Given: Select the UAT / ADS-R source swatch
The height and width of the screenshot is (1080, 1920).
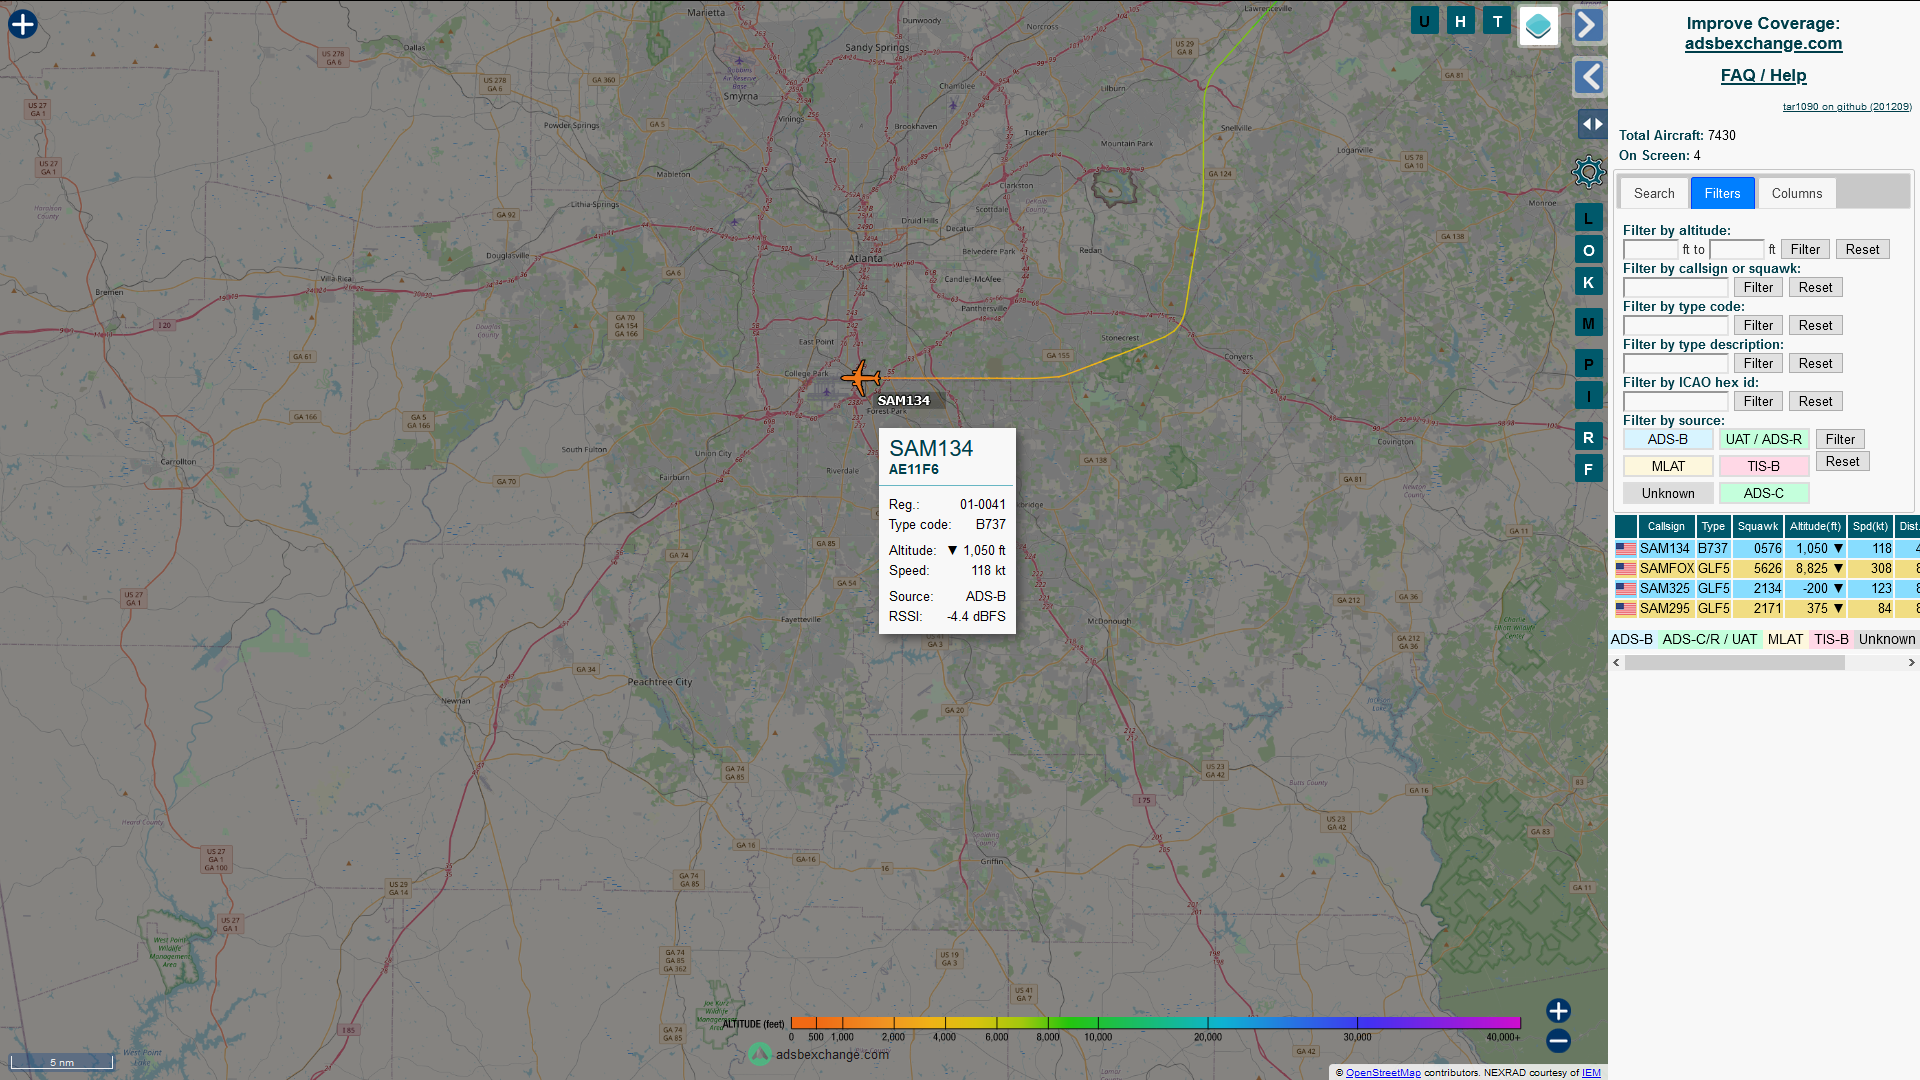Looking at the screenshot, I should click(1763, 439).
